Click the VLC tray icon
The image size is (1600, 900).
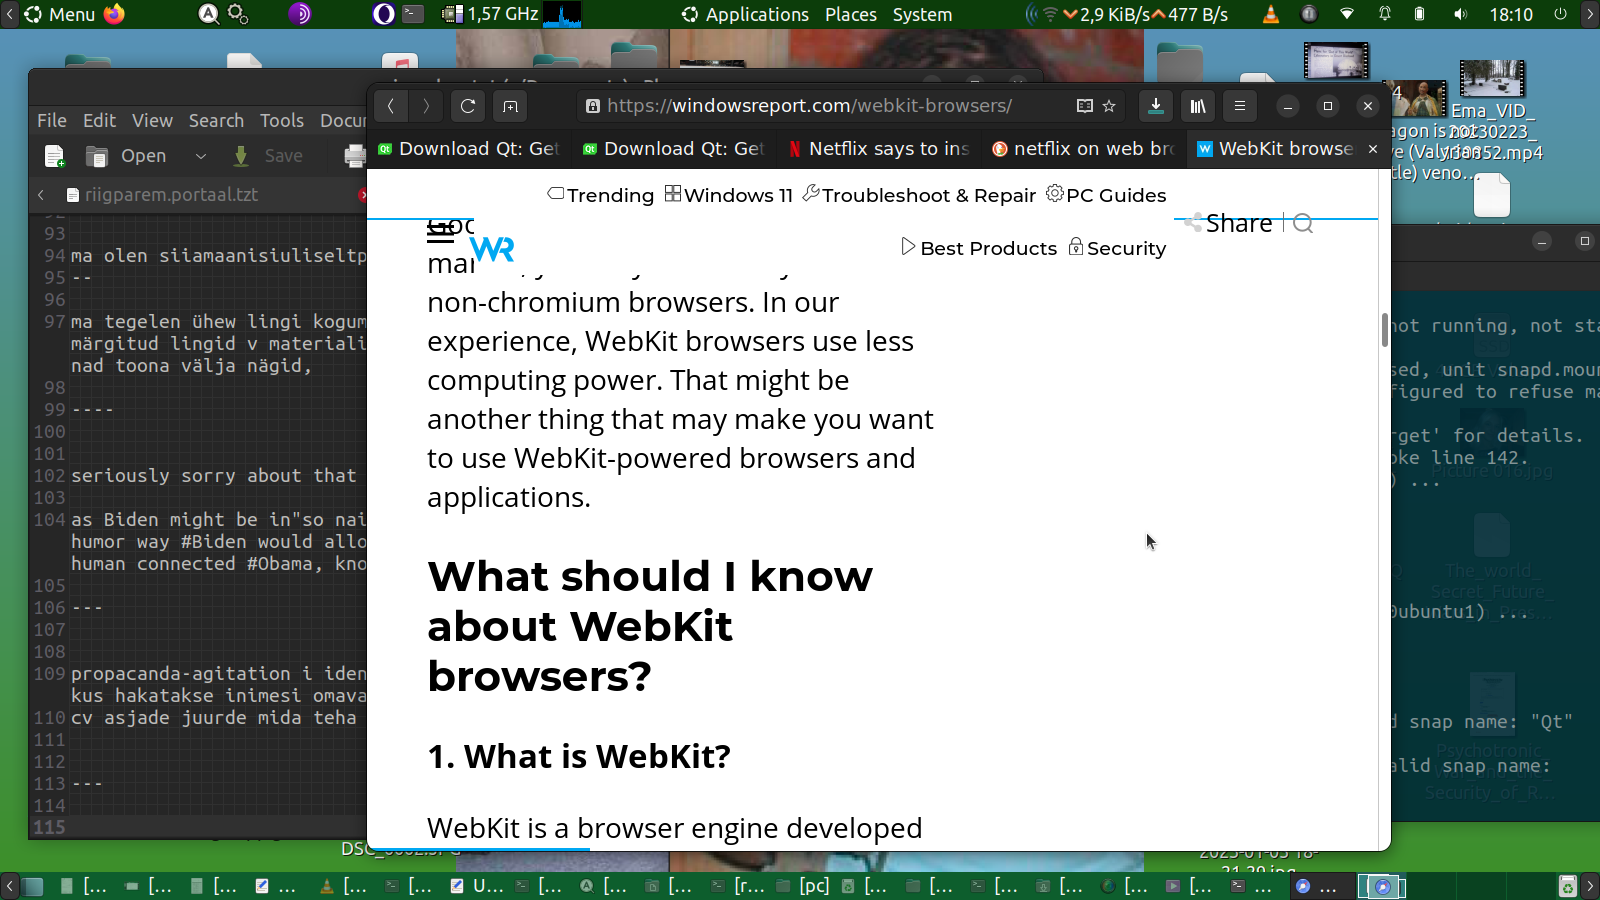[x=1271, y=15]
